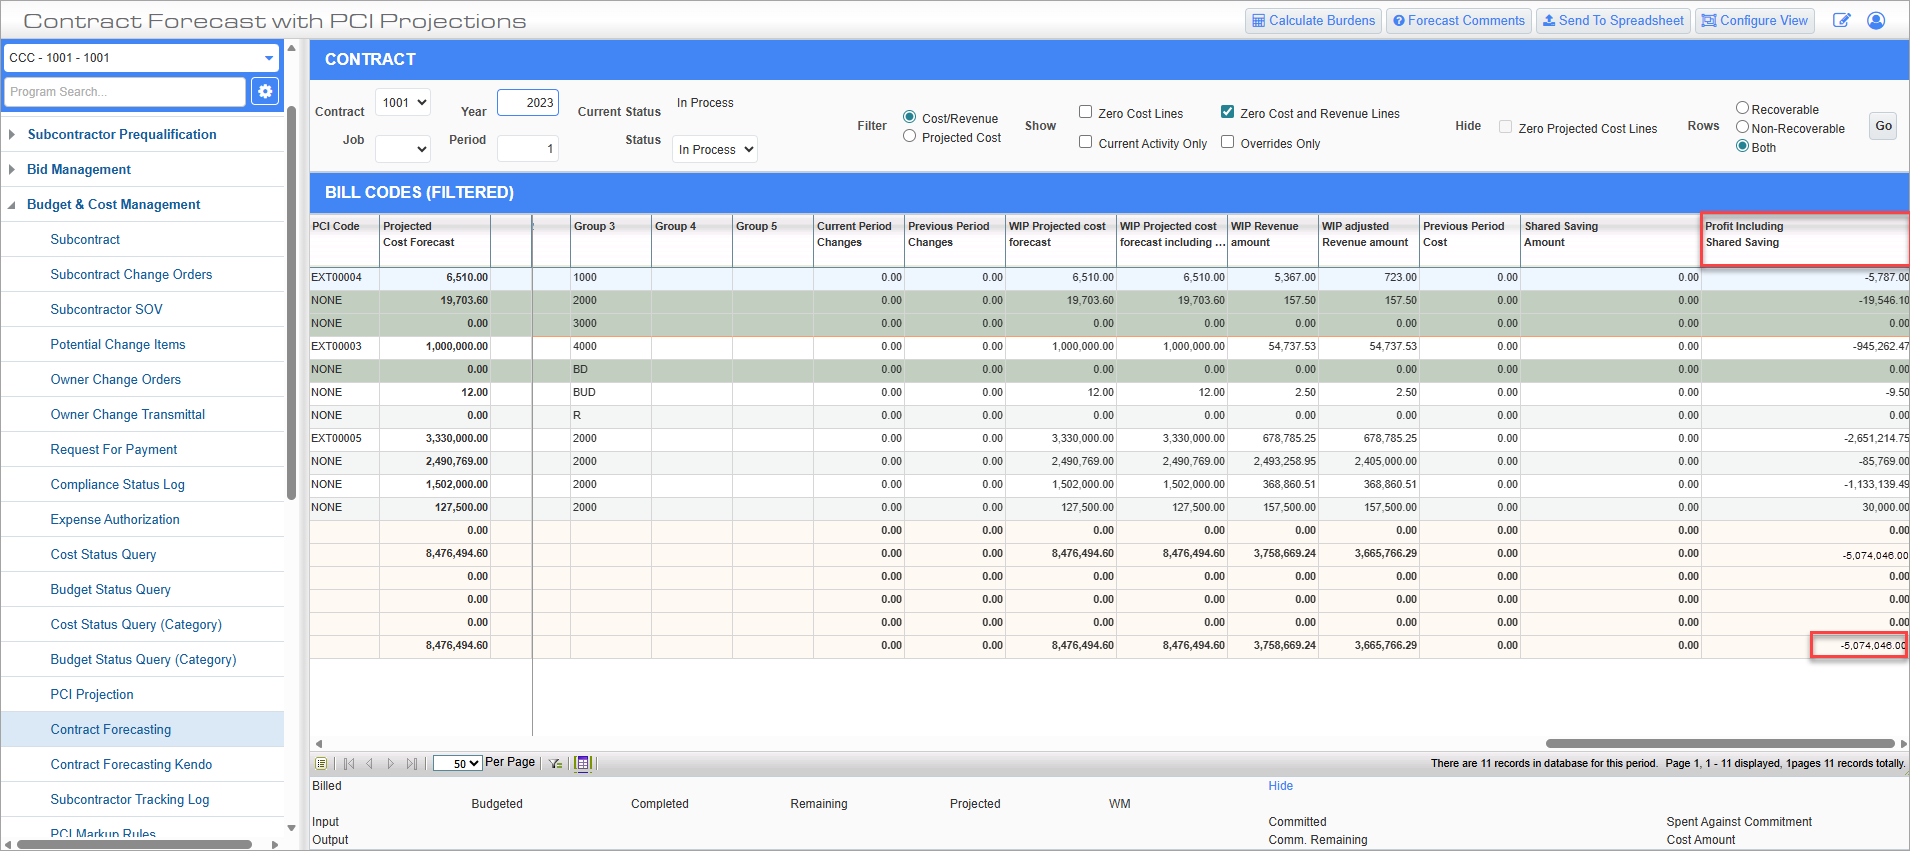Open the Job dropdown
The width and height of the screenshot is (1910, 851).
pyautogui.click(x=403, y=149)
